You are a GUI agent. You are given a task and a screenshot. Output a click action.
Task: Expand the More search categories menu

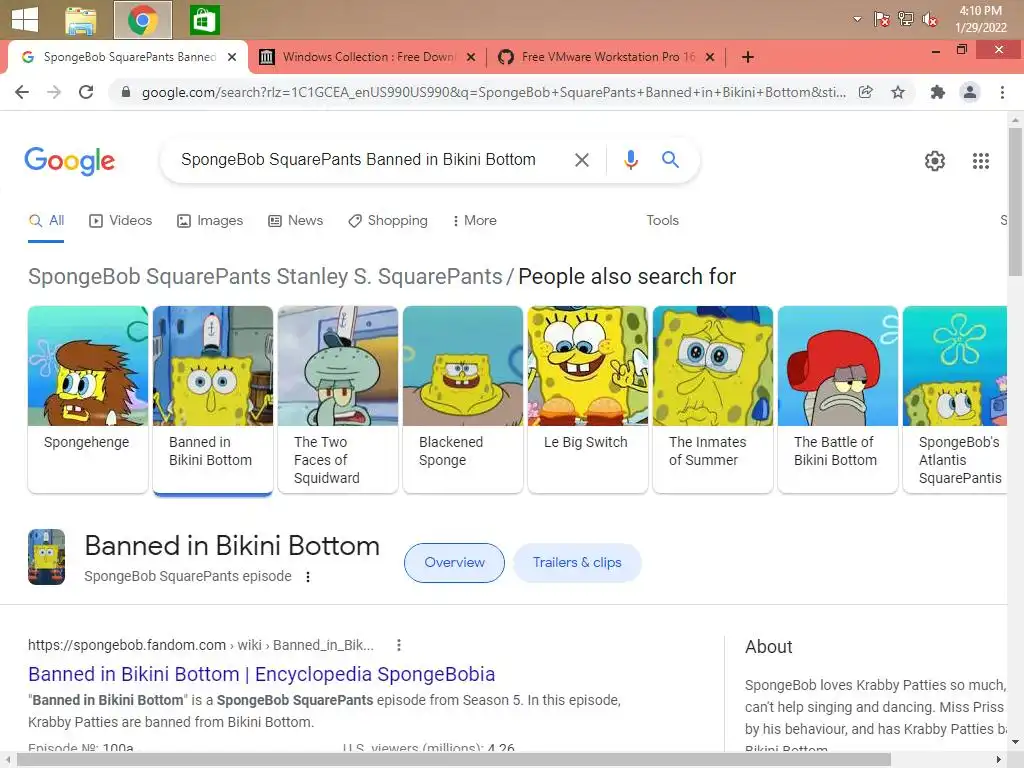pyautogui.click(x=474, y=221)
